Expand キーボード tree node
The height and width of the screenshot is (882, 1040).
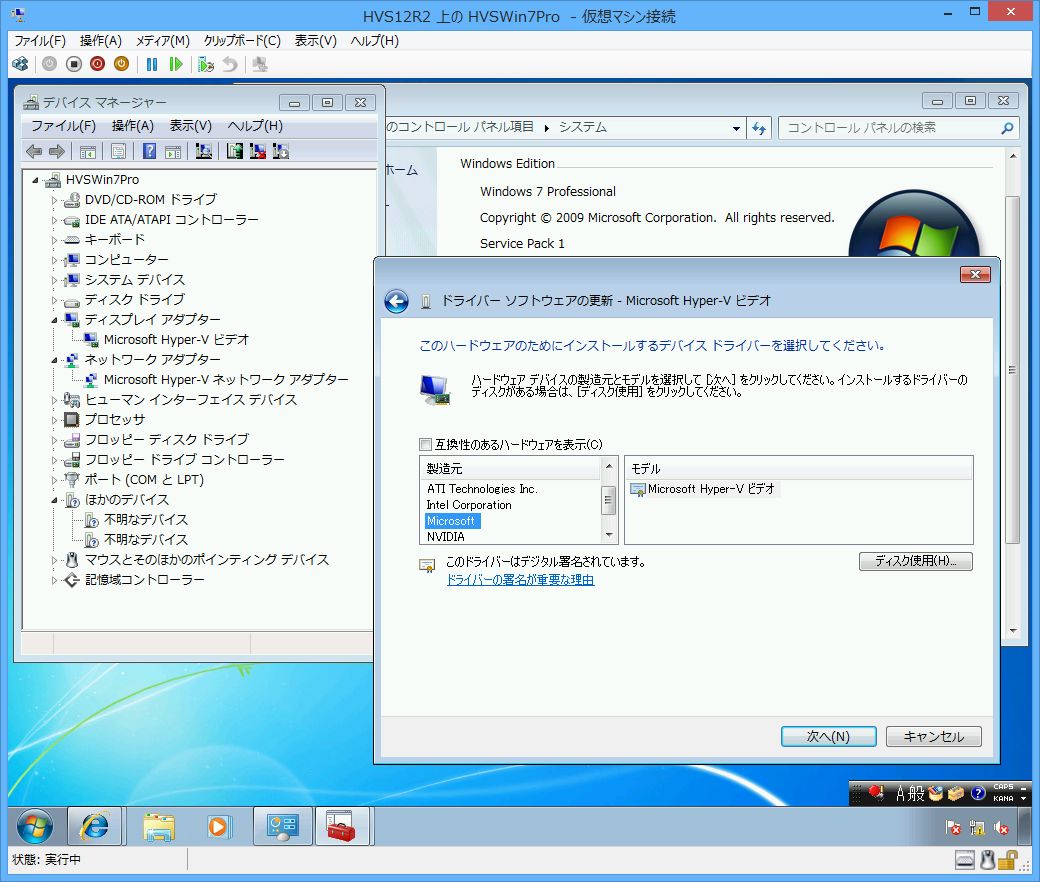pos(54,240)
